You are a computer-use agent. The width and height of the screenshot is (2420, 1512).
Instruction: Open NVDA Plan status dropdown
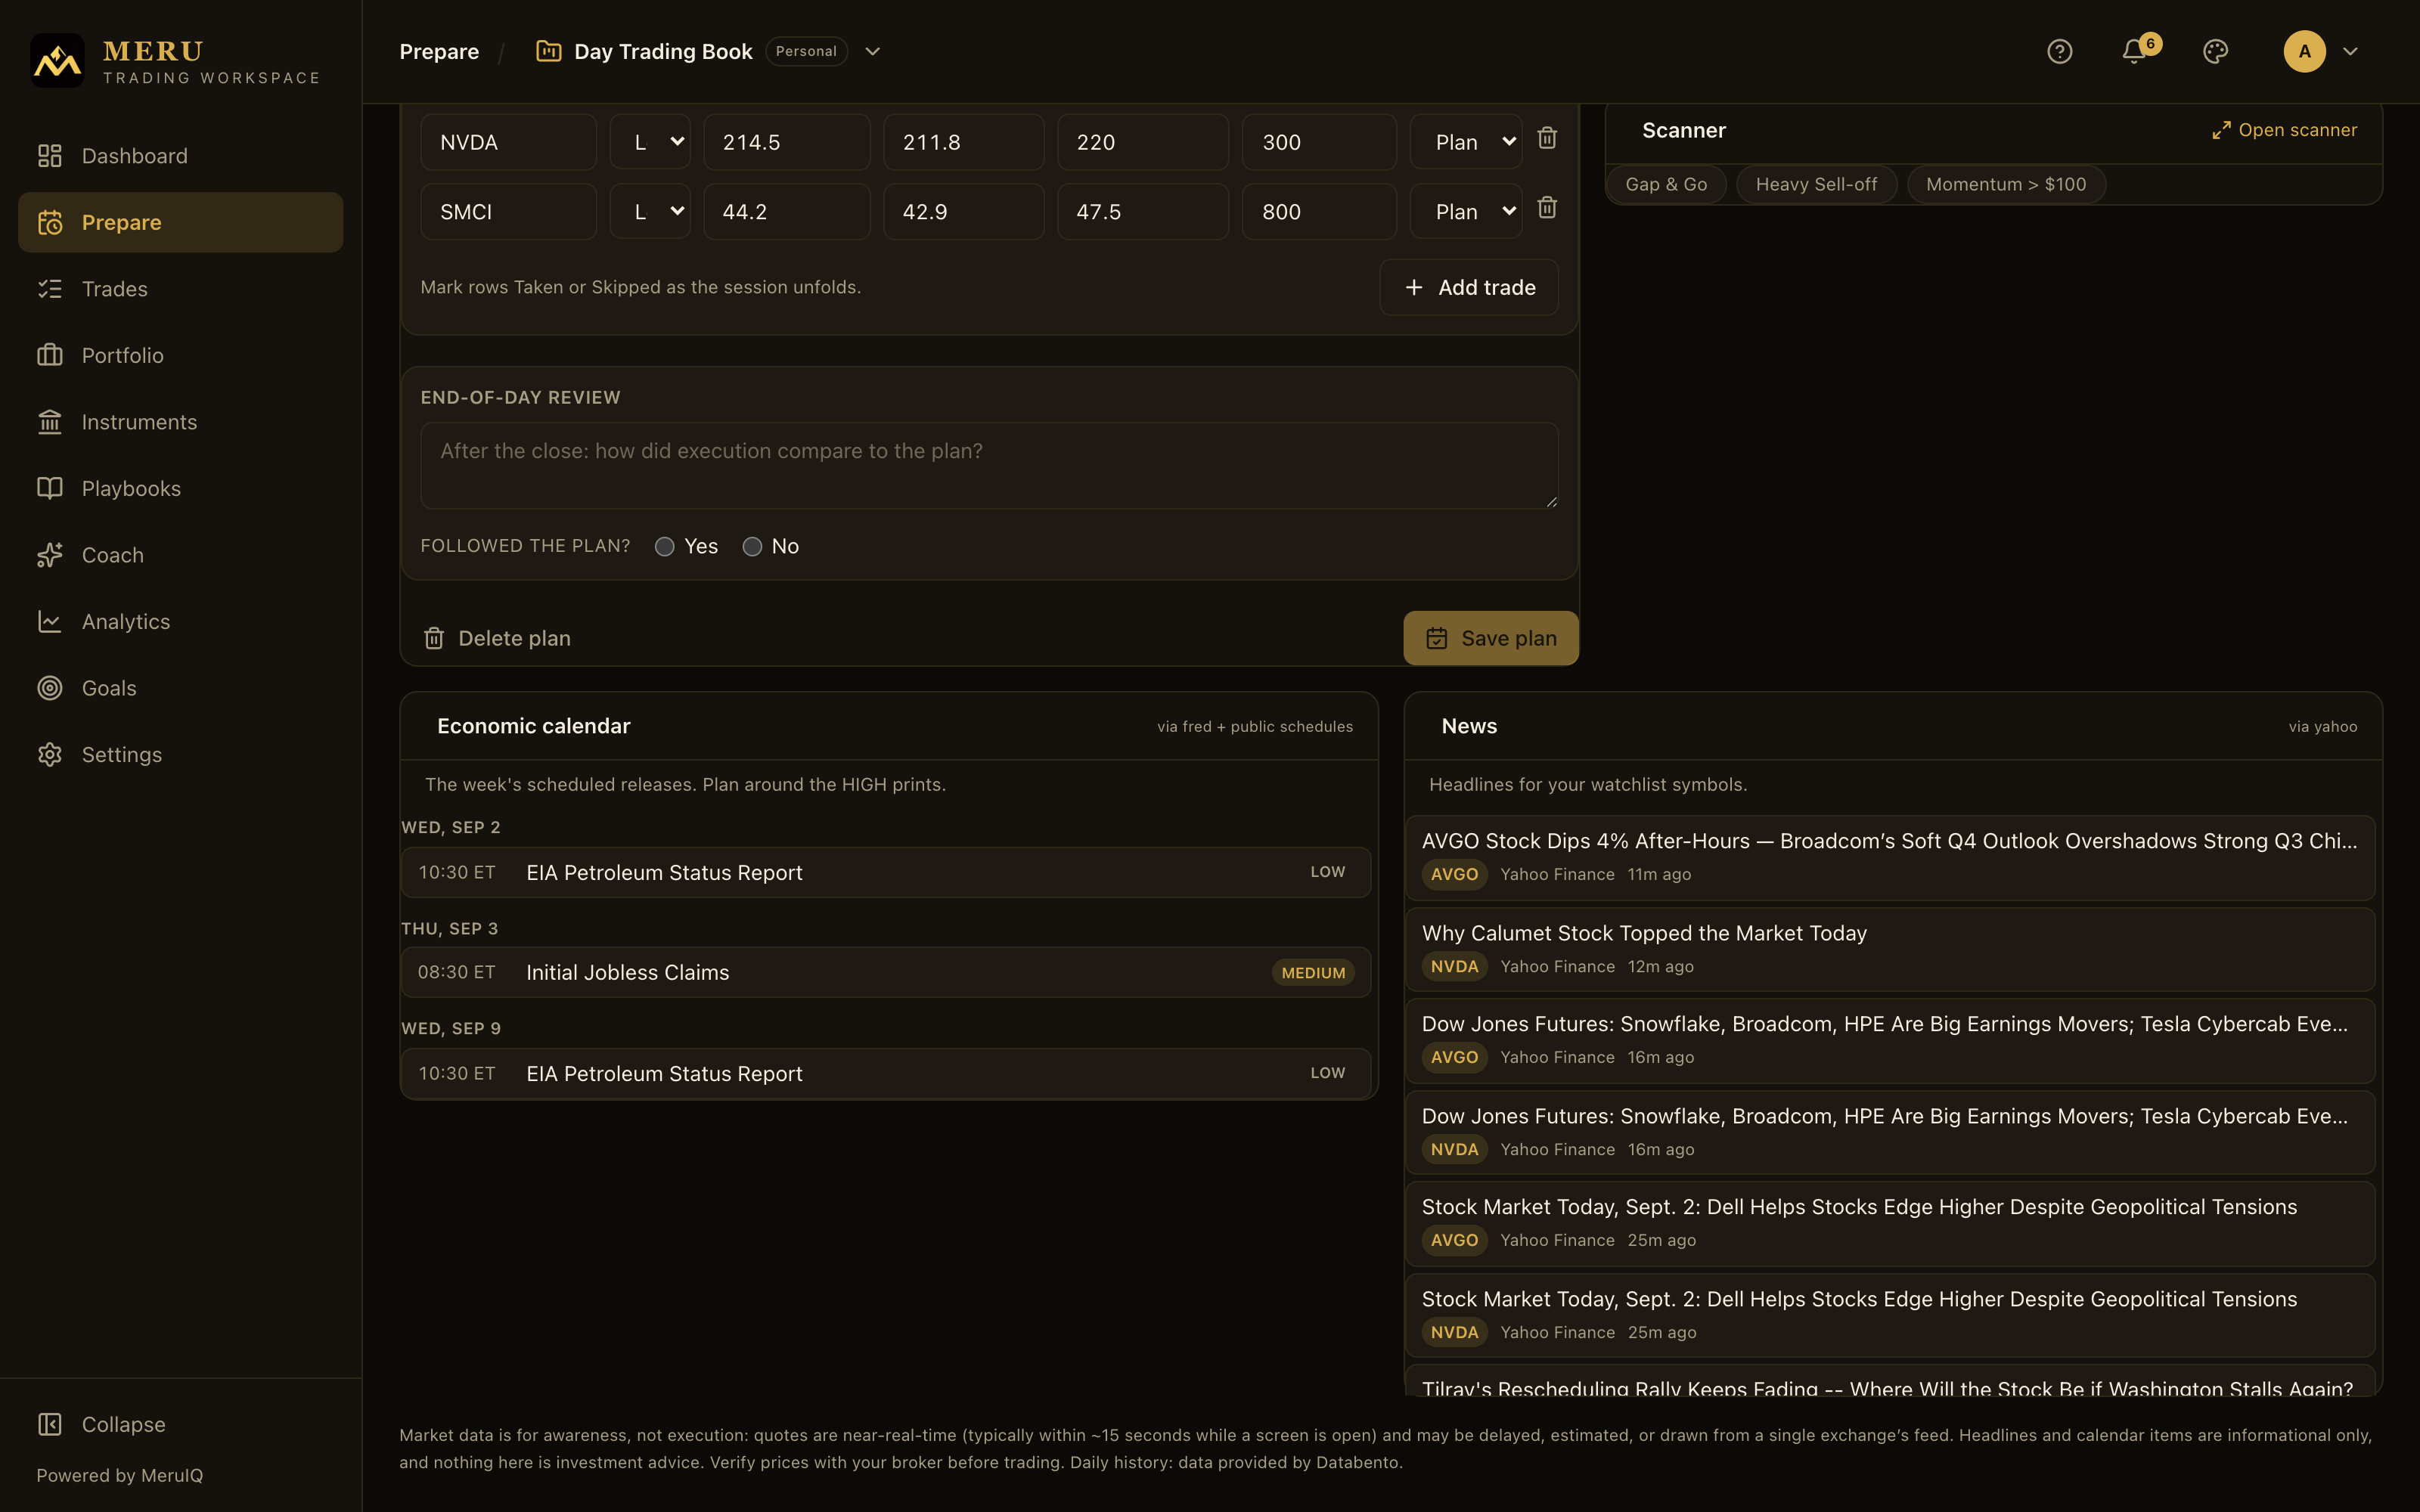1466,142
